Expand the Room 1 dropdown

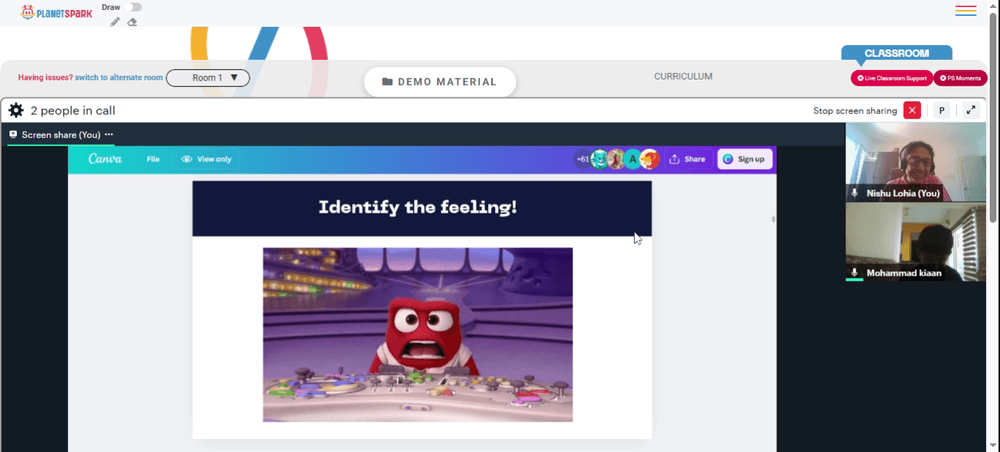pos(208,78)
